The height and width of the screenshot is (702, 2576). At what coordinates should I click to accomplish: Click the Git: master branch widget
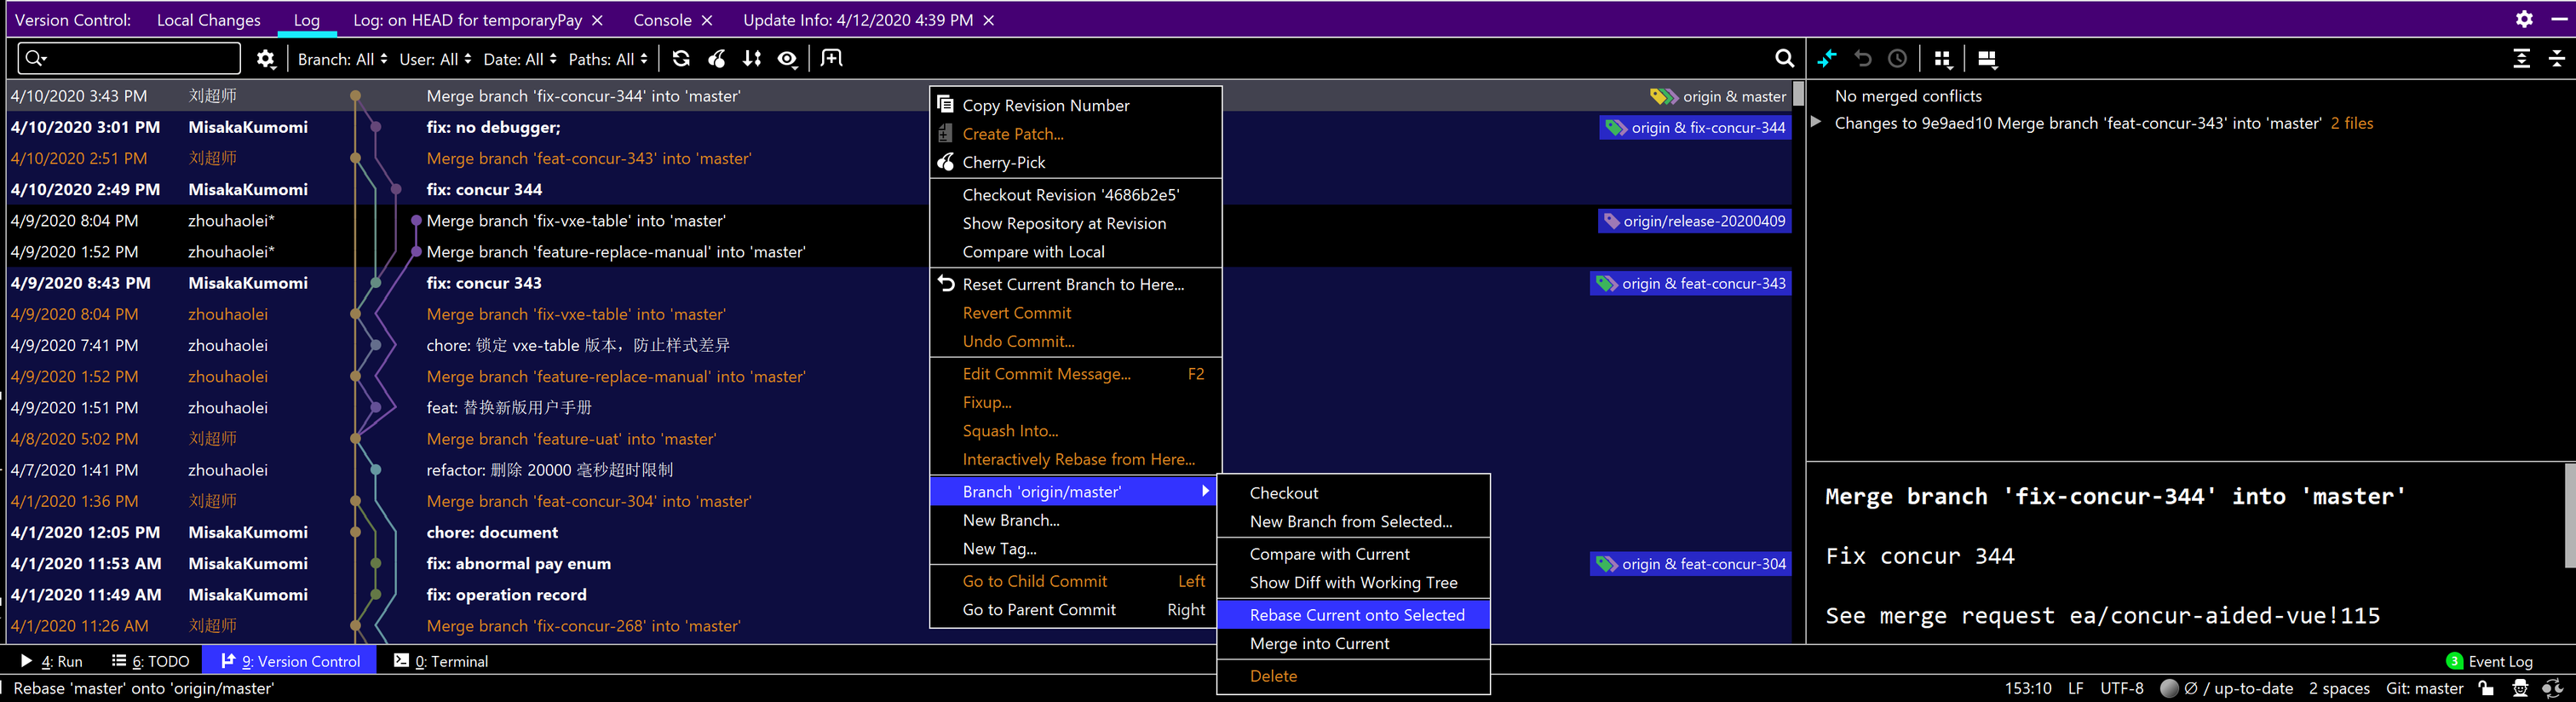tap(2424, 688)
